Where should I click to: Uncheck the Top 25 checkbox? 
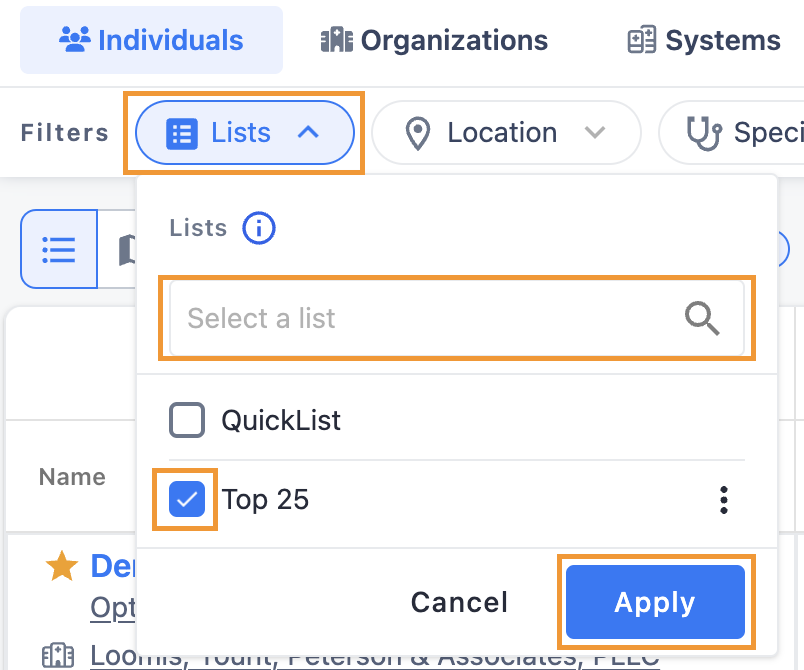(187, 499)
